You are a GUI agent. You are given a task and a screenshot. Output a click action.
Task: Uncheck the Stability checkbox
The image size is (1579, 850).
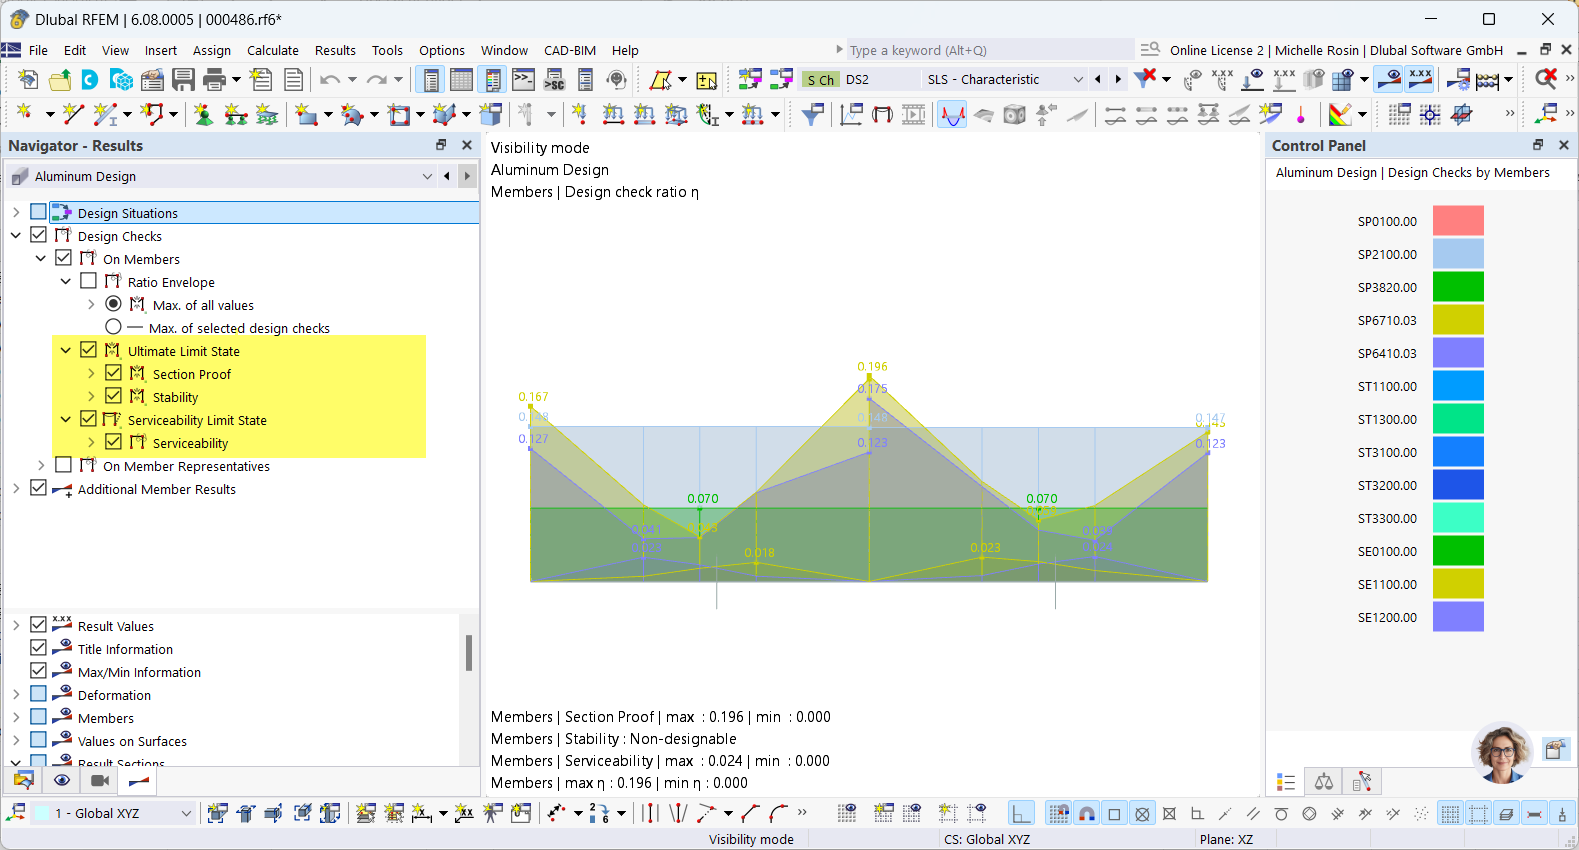coord(113,396)
